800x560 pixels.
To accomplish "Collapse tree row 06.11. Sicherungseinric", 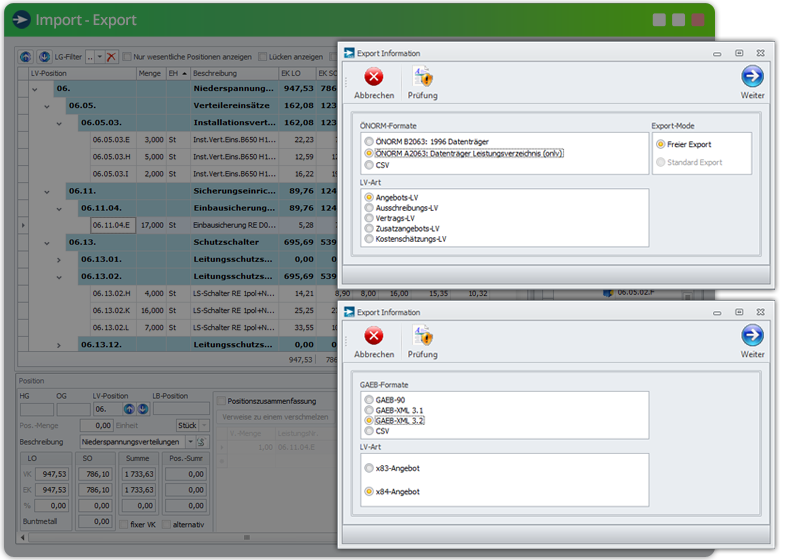I will coord(47,191).
